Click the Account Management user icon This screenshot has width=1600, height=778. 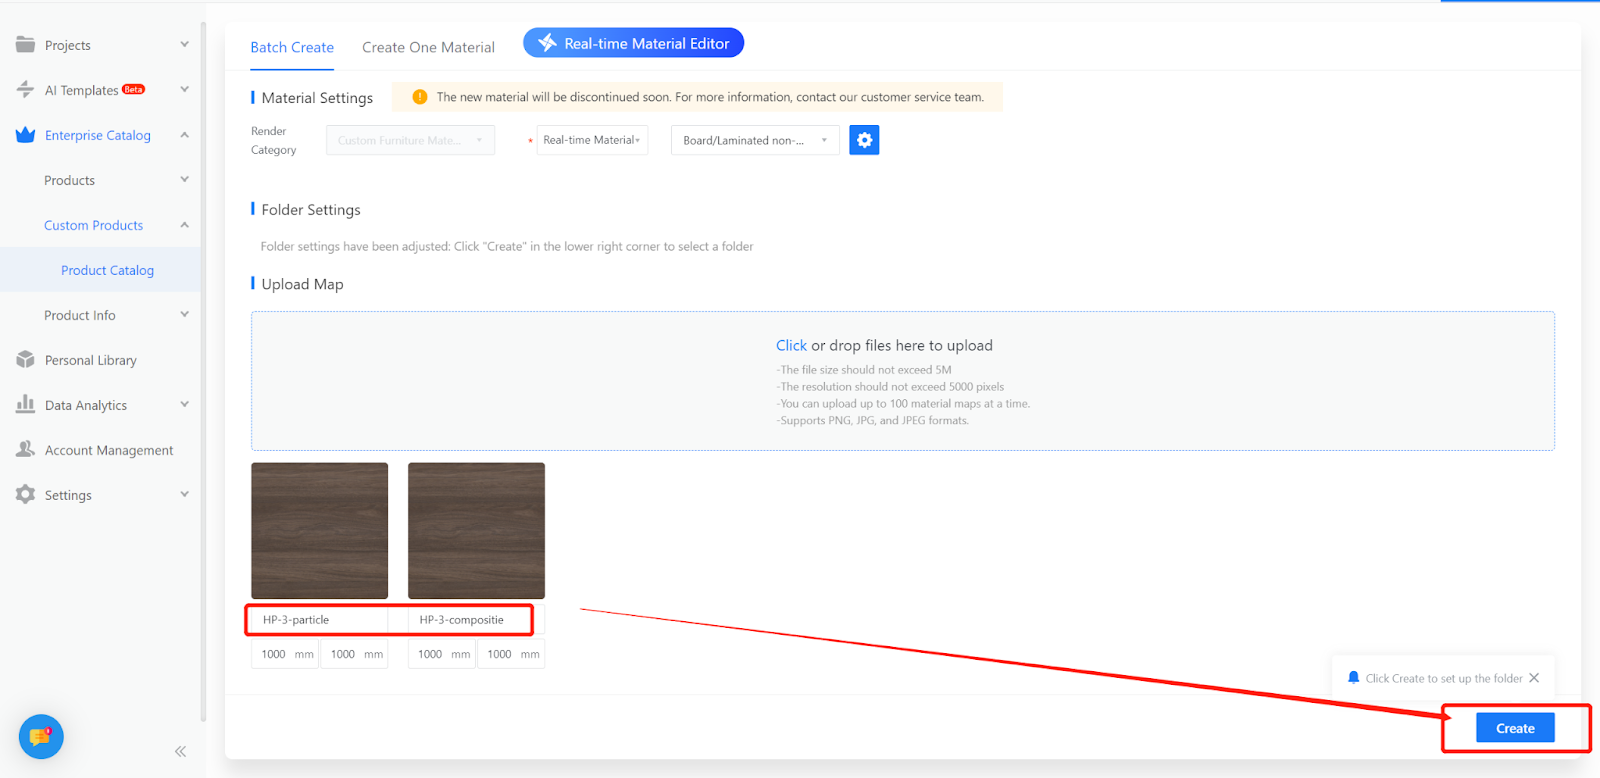click(x=25, y=450)
